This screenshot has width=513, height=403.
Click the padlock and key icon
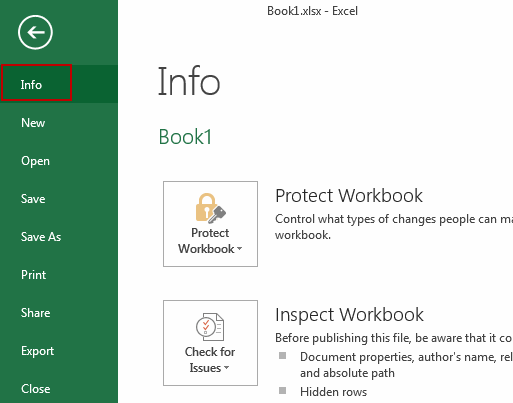coord(210,208)
